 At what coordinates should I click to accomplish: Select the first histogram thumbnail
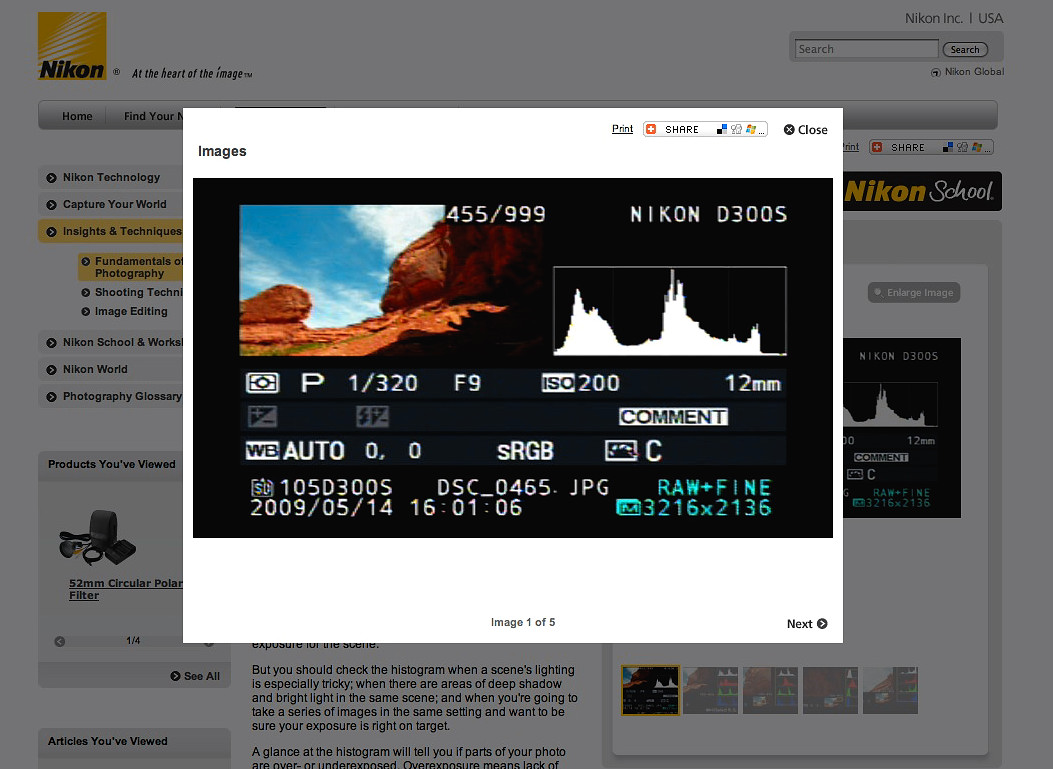(x=650, y=690)
